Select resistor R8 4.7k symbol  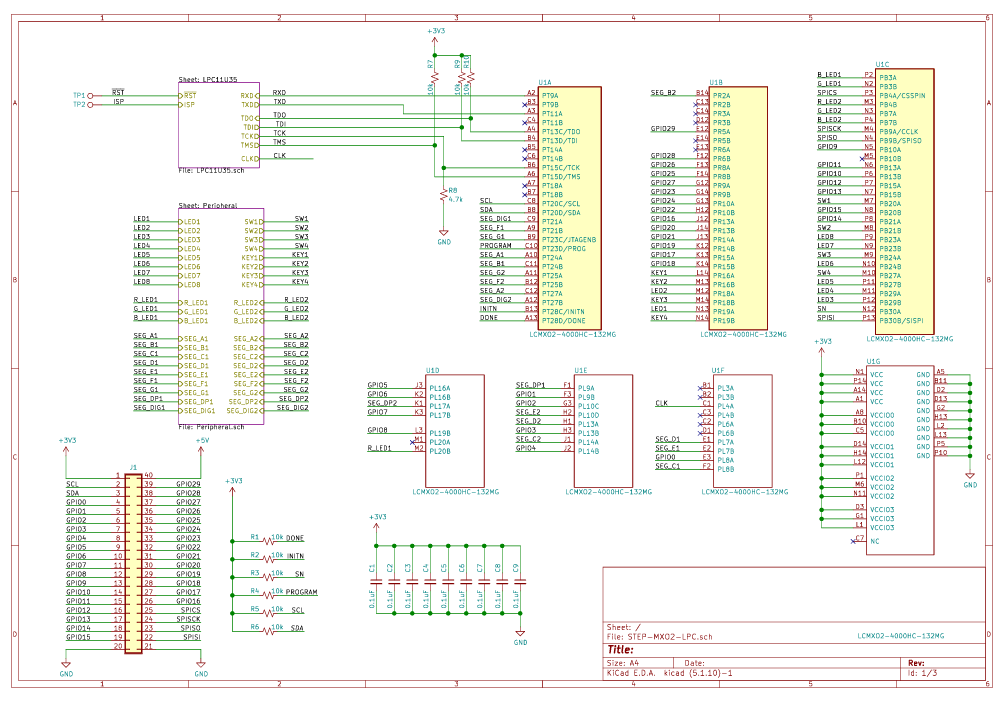(443, 196)
